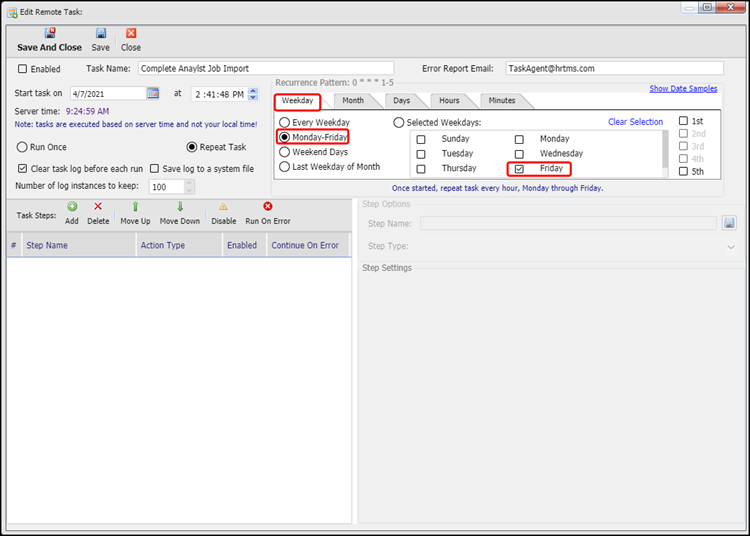
Task: Check the Thursday checkbox
Action: (421, 169)
